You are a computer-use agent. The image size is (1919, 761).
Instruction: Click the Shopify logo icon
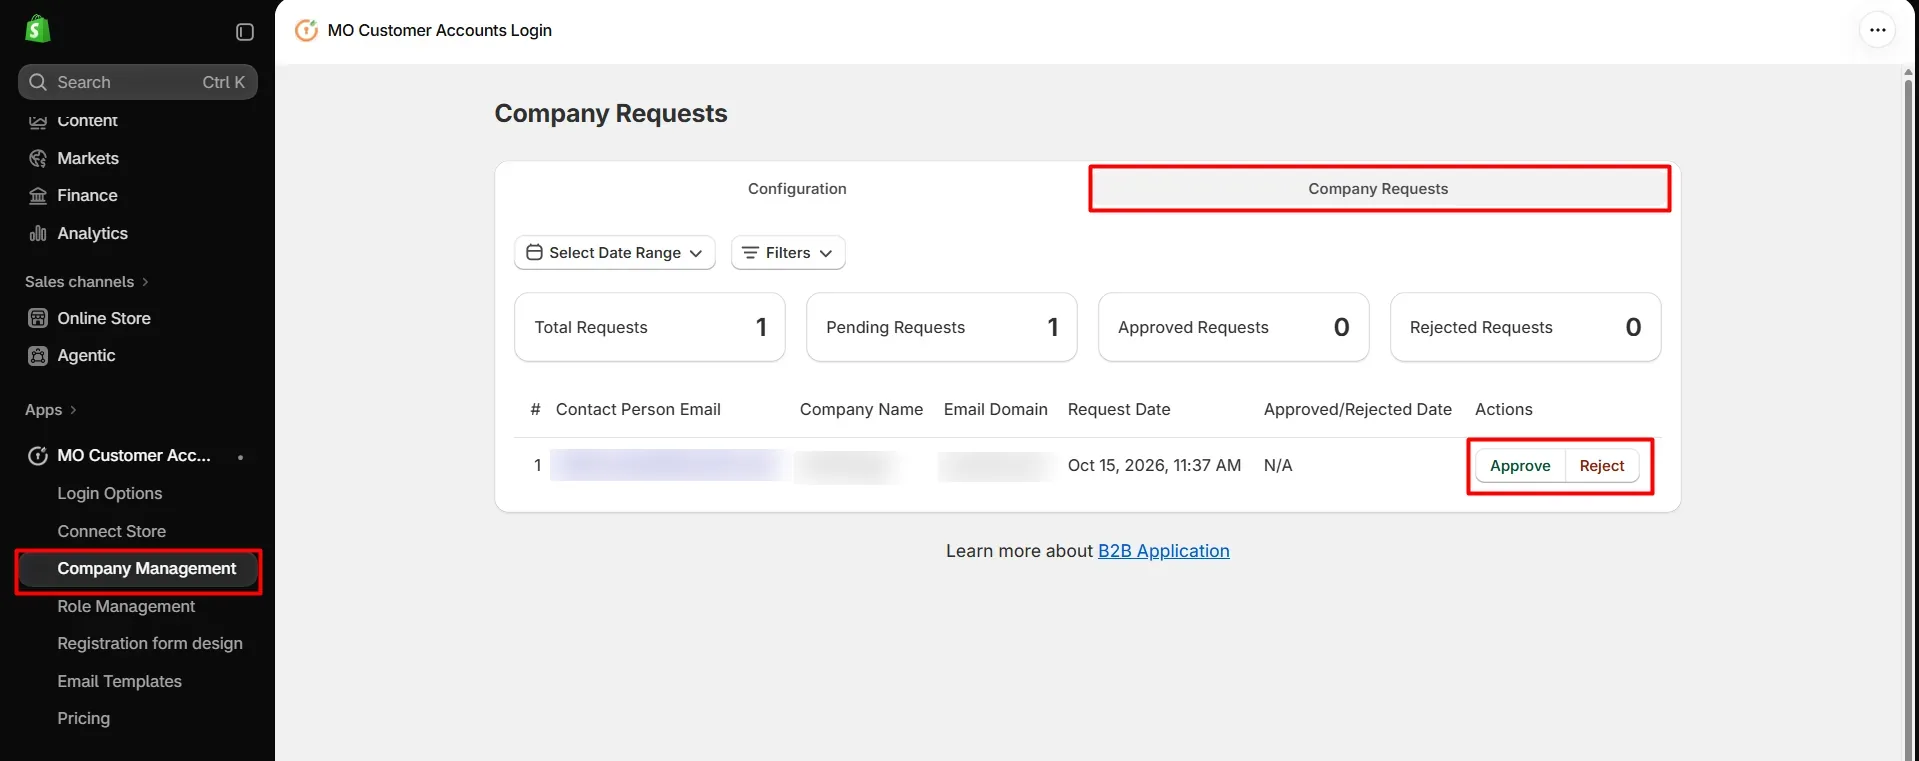[38, 30]
